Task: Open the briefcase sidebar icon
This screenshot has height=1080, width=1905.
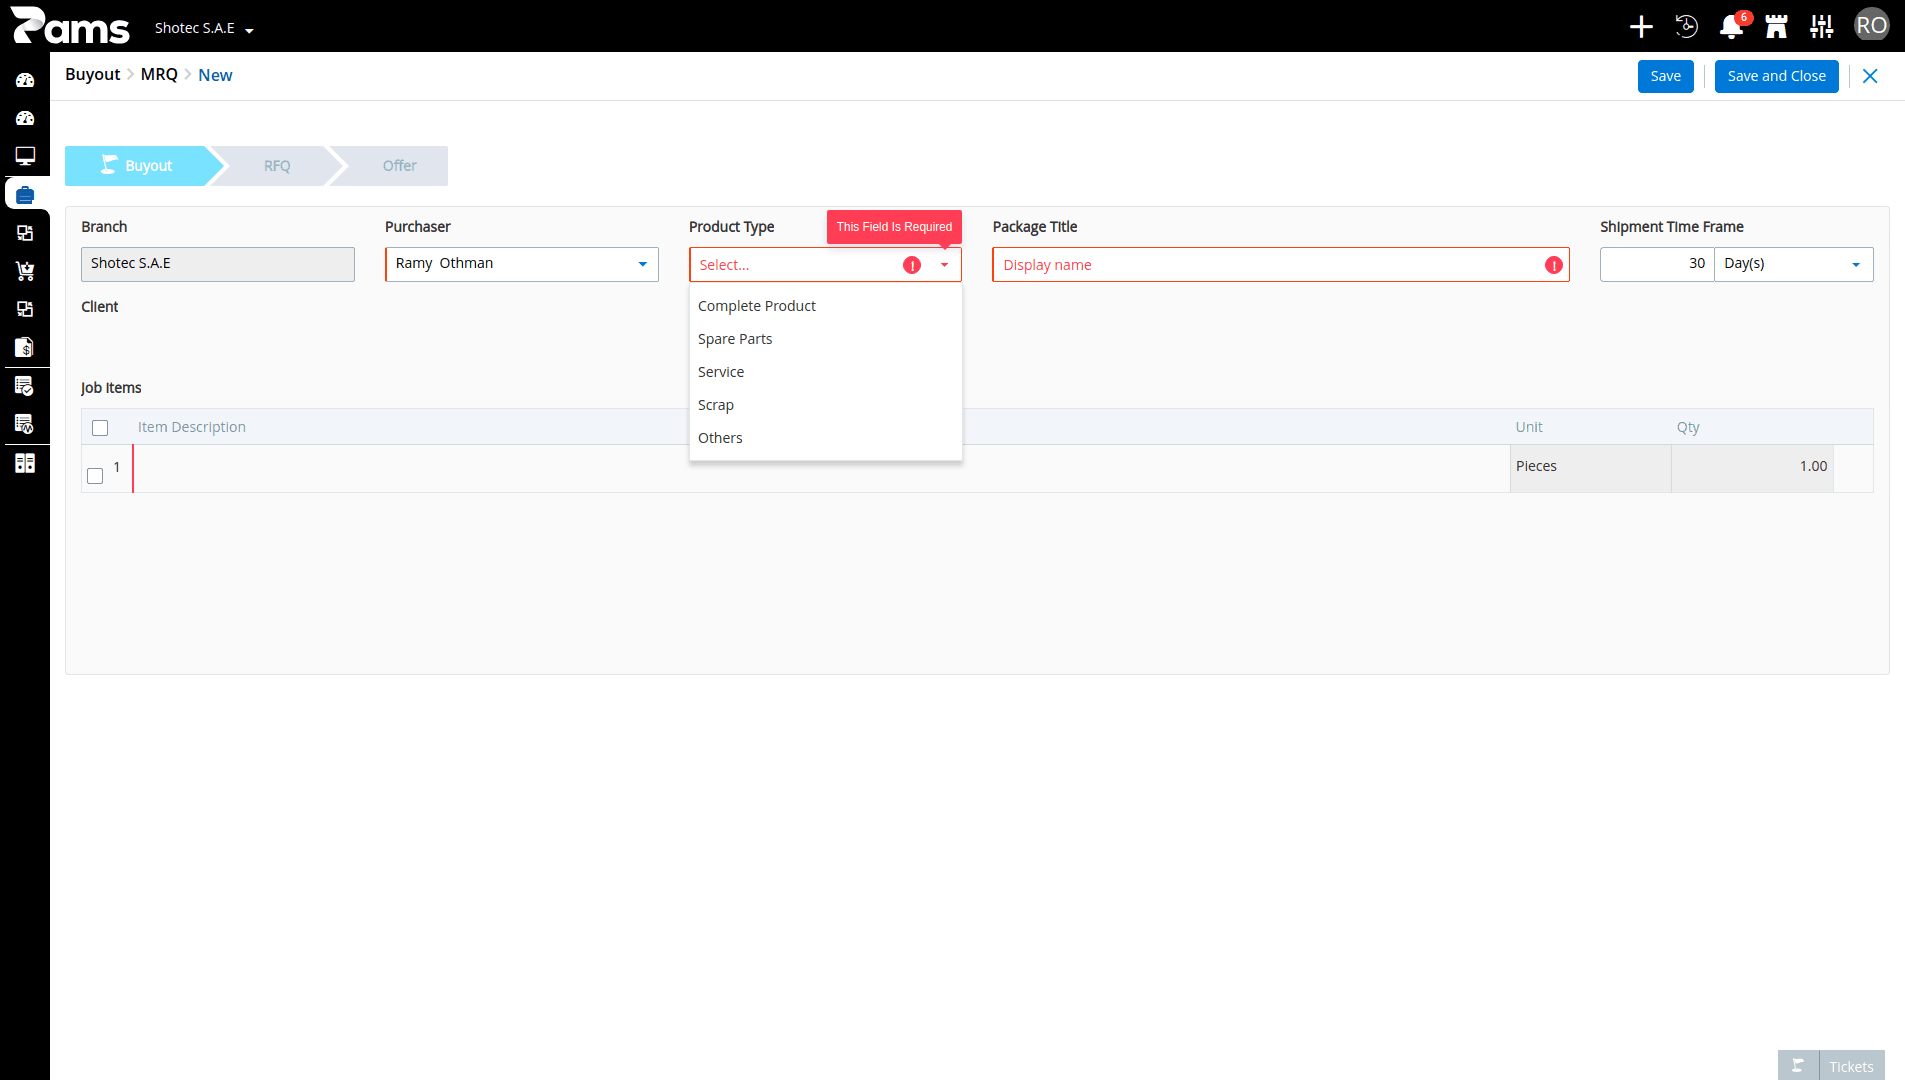Action: [x=25, y=194]
